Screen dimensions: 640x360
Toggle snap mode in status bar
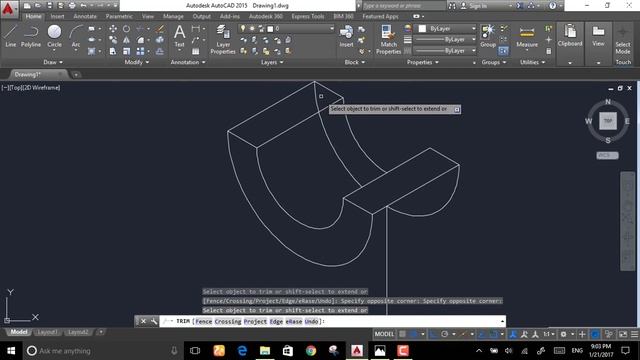pyautogui.click(x=414, y=334)
